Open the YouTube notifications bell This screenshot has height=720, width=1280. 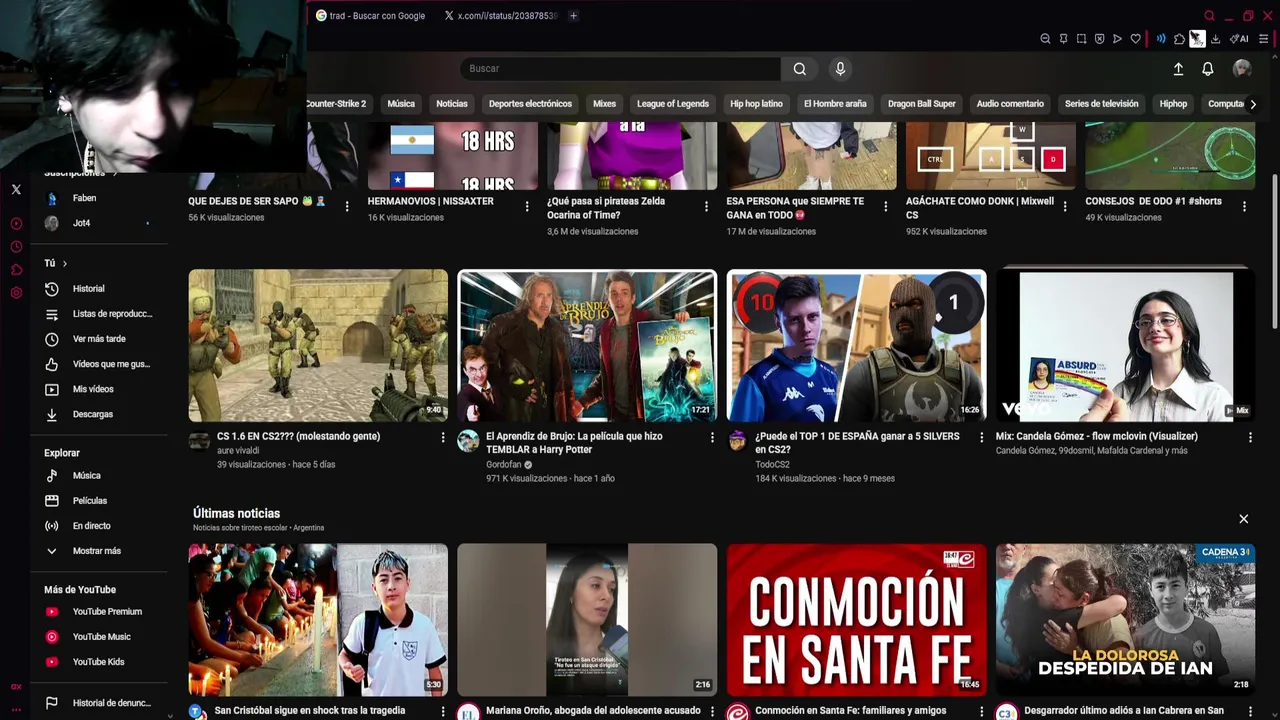[x=1208, y=69]
